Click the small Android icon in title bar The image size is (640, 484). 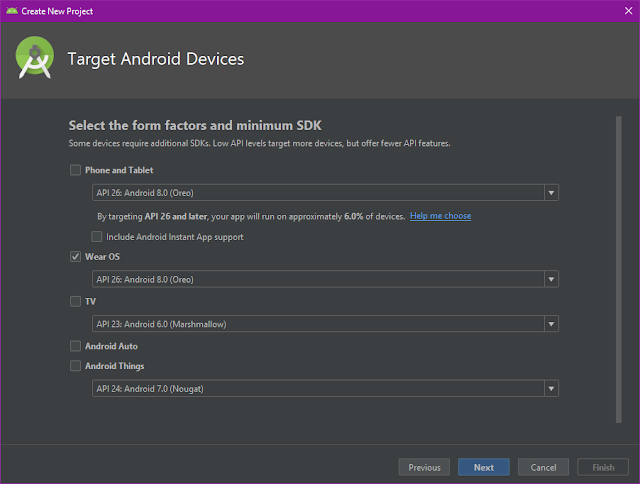click(12, 9)
